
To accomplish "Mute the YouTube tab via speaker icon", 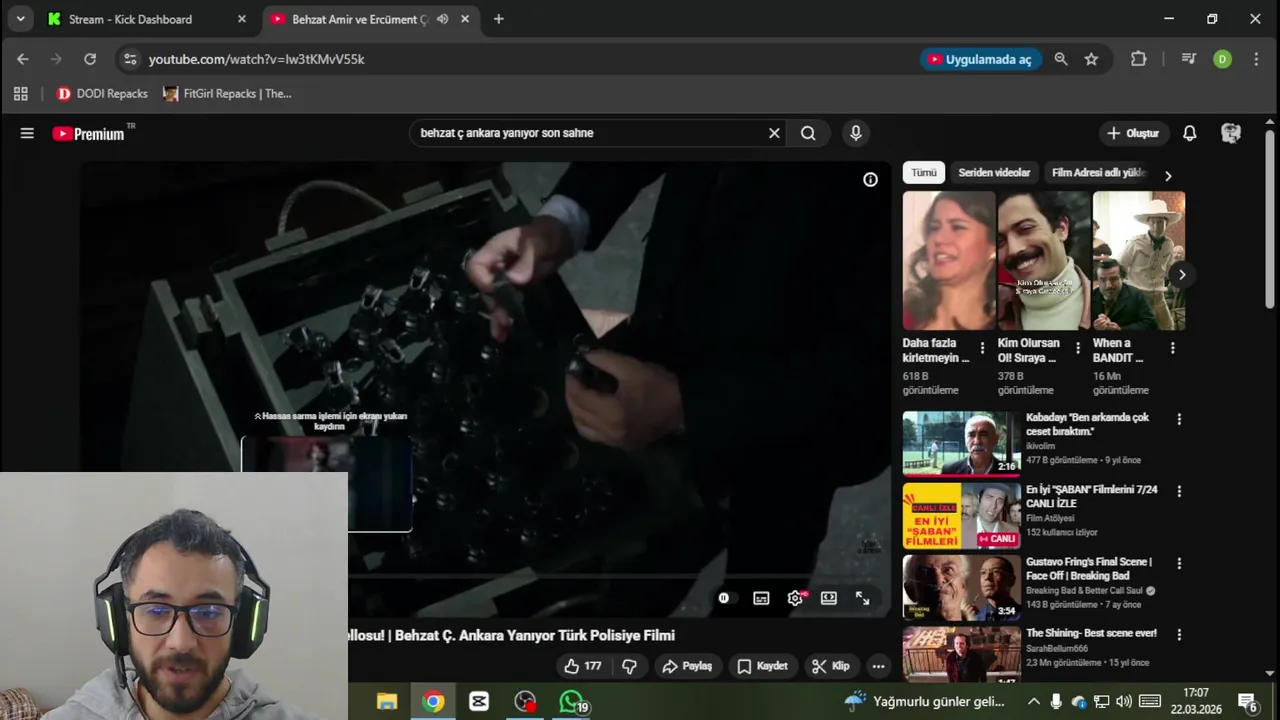I will click(x=442, y=19).
